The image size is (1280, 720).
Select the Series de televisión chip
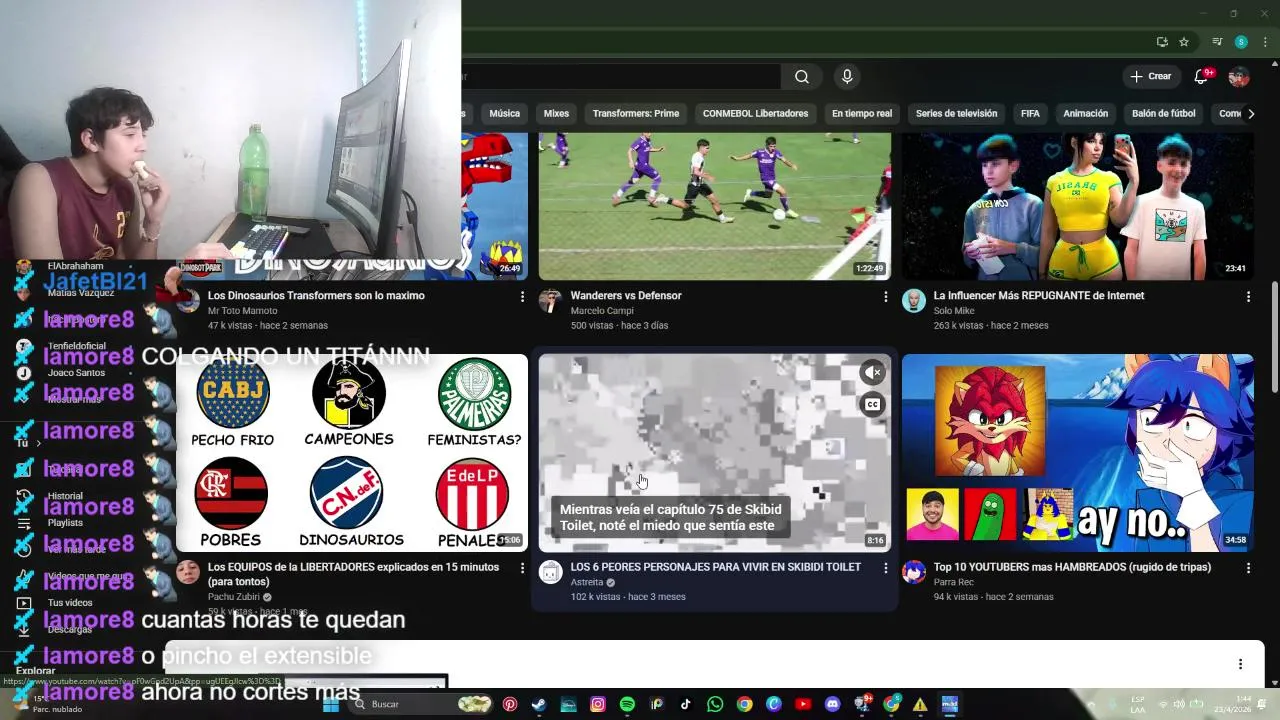click(956, 113)
